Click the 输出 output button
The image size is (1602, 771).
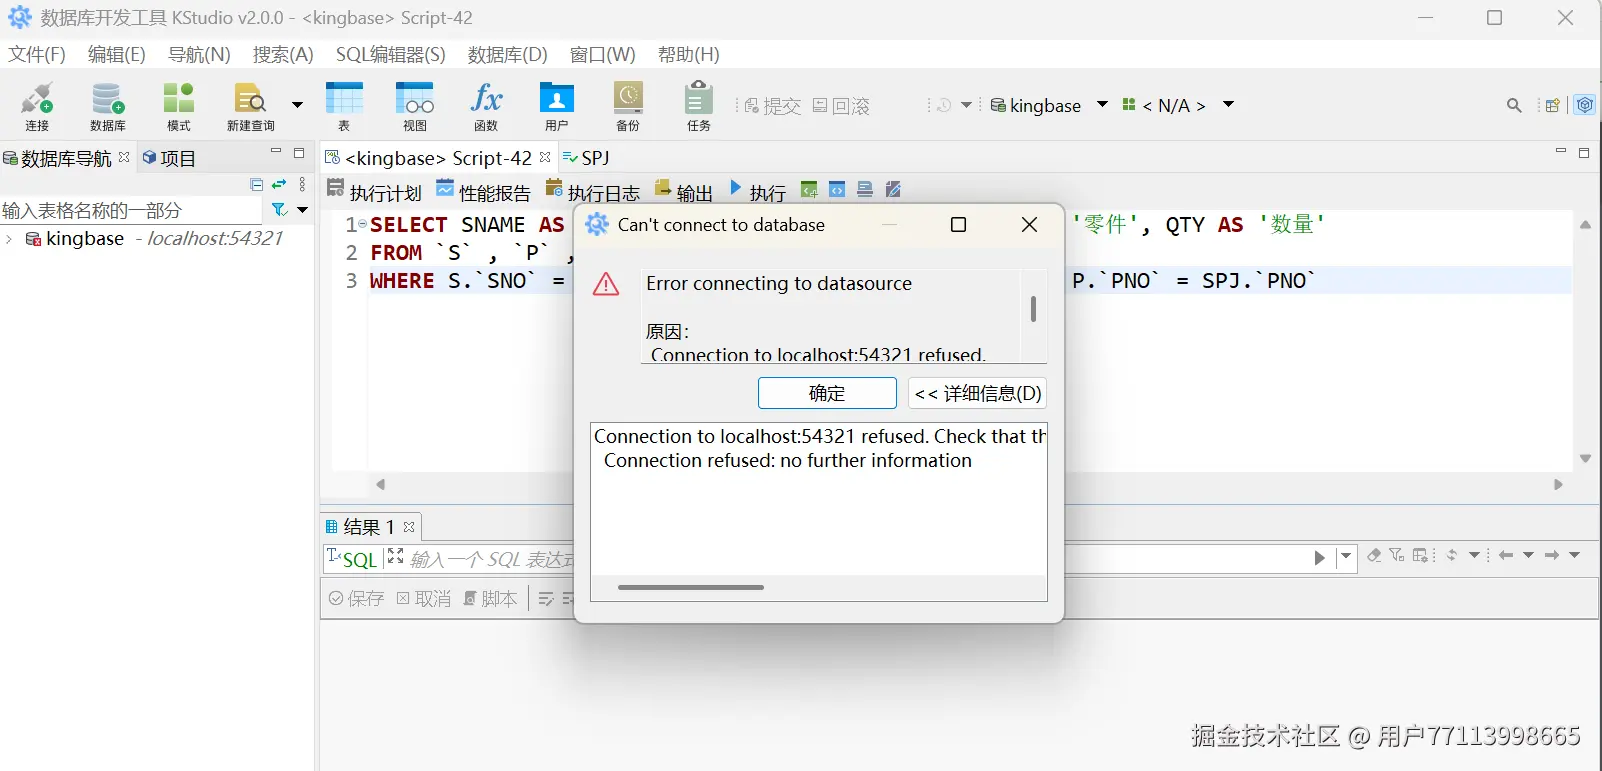pos(683,191)
